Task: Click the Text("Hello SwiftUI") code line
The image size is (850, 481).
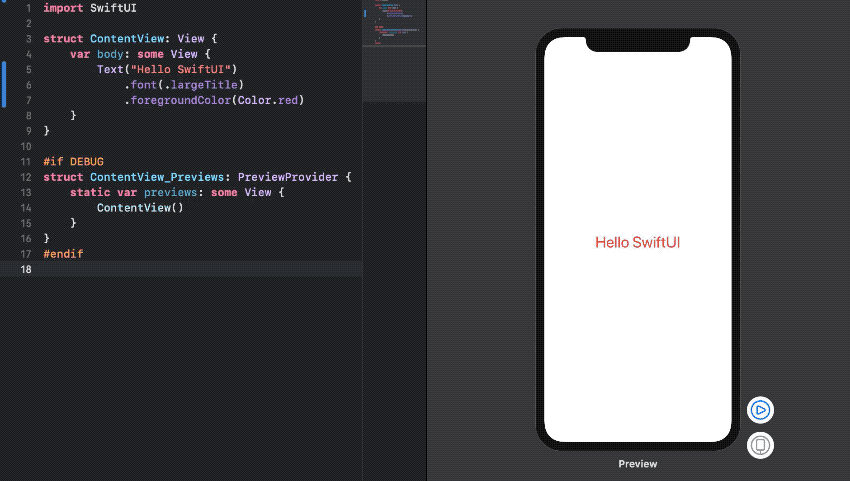Action: tap(167, 69)
